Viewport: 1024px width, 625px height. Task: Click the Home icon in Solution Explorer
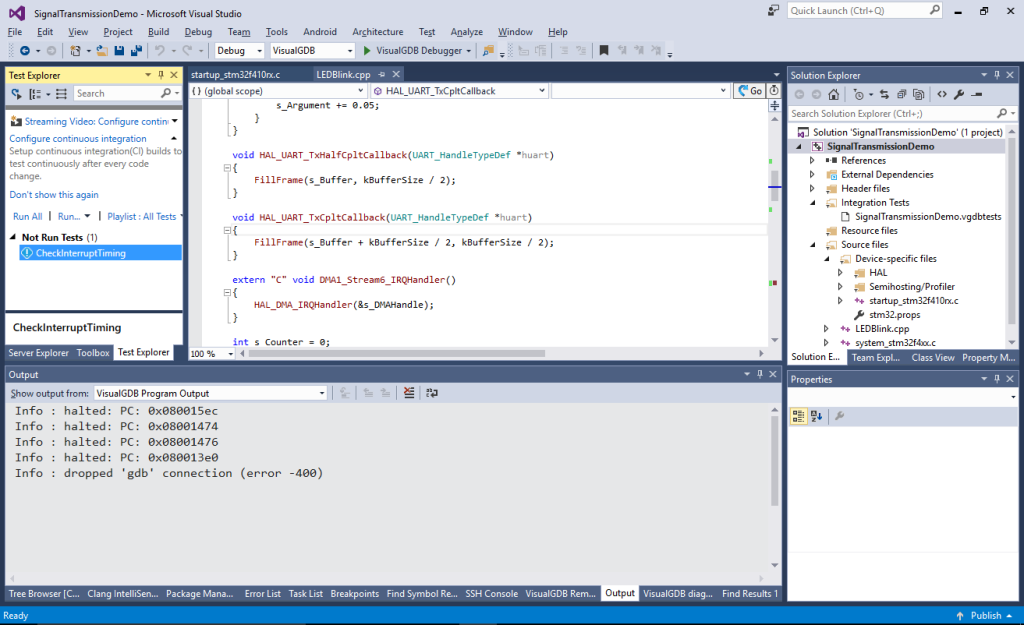point(833,94)
